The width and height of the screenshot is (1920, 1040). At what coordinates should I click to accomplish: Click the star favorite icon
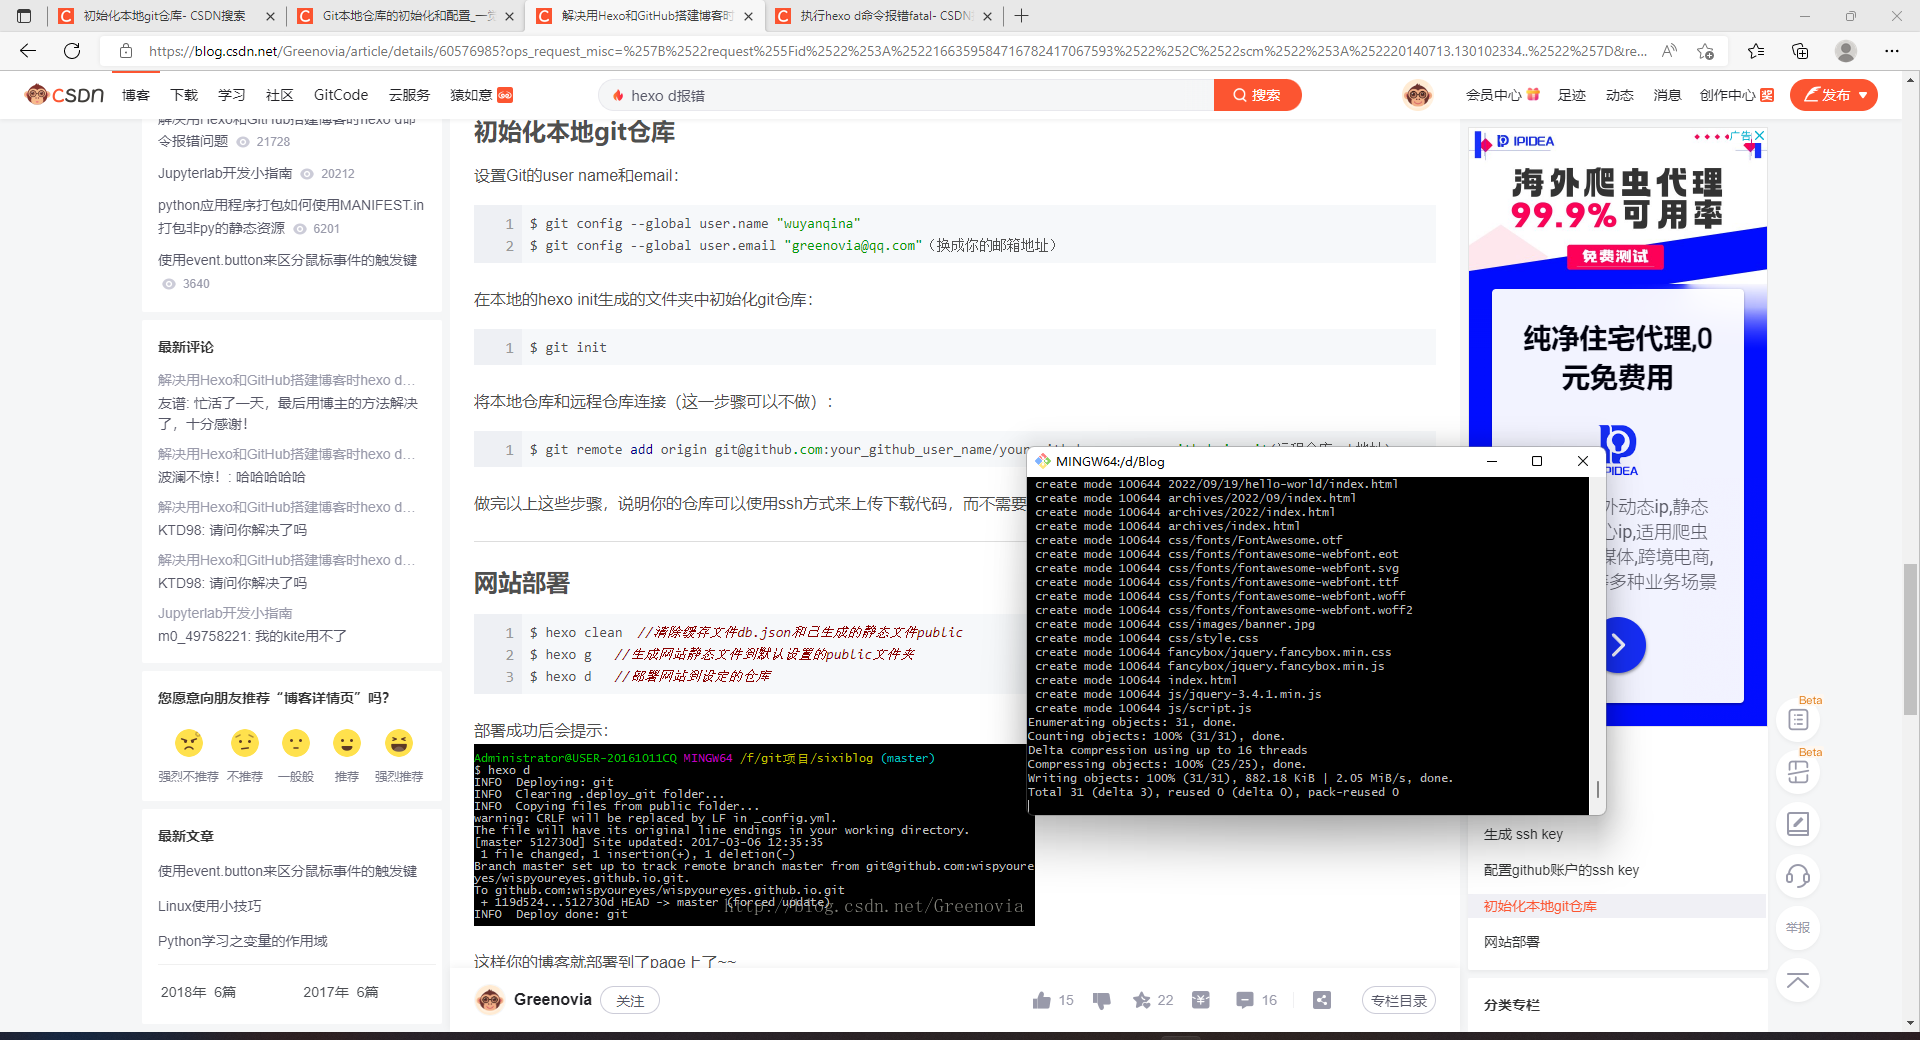[x=1141, y=1000]
